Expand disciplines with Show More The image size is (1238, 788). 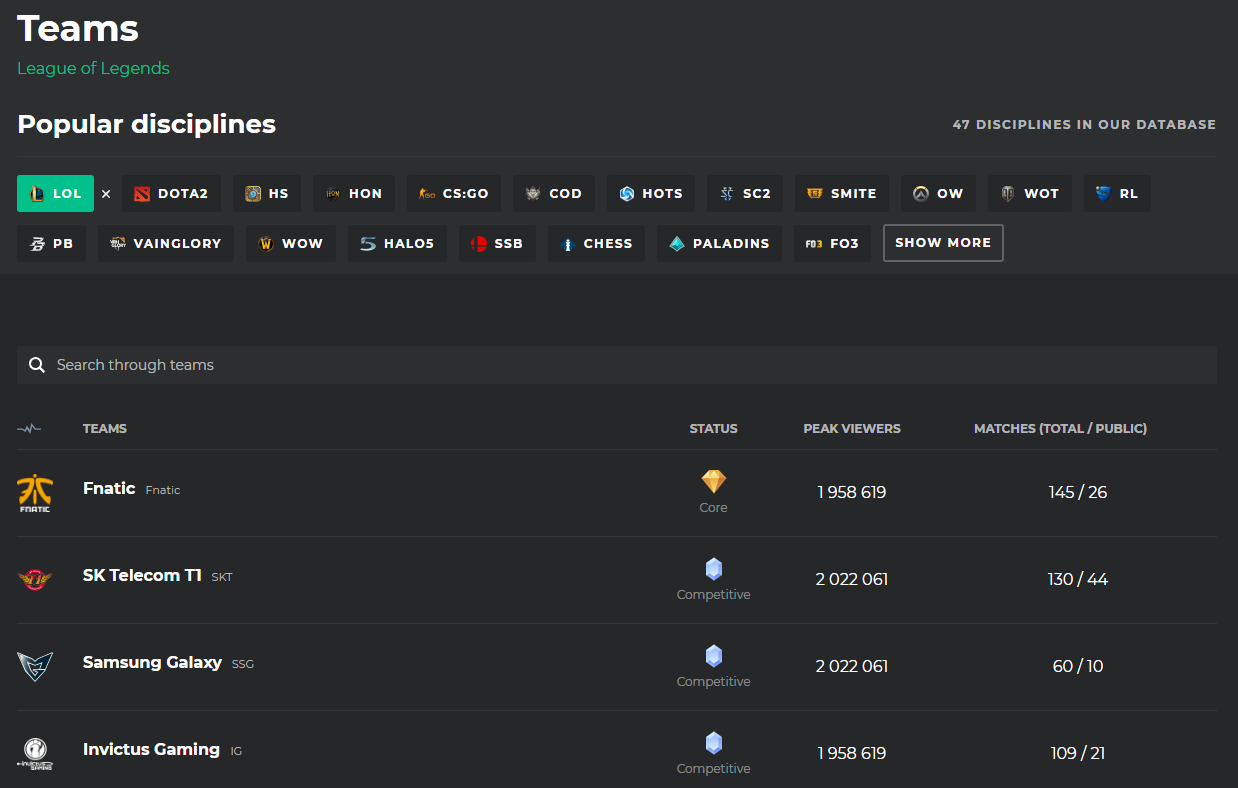(x=942, y=243)
